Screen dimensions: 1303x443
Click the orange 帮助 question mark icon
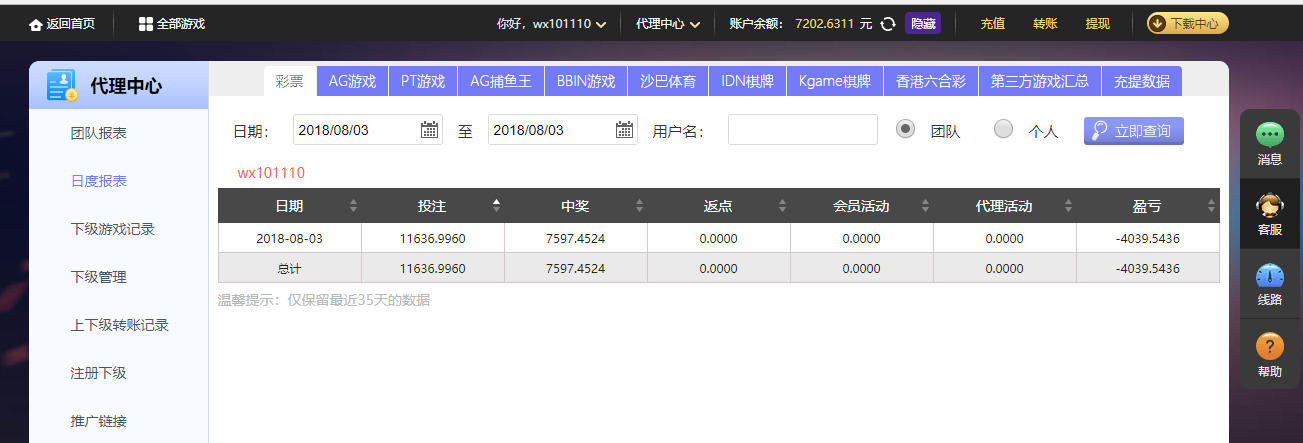click(x=1270, y=346)
